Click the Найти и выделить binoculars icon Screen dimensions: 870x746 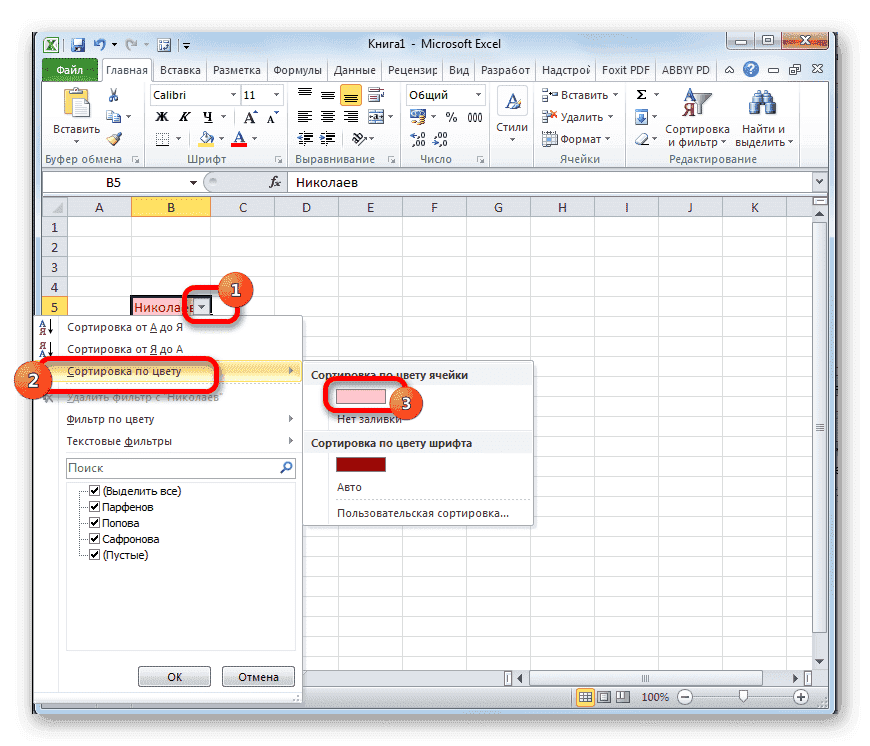point(762,103)
